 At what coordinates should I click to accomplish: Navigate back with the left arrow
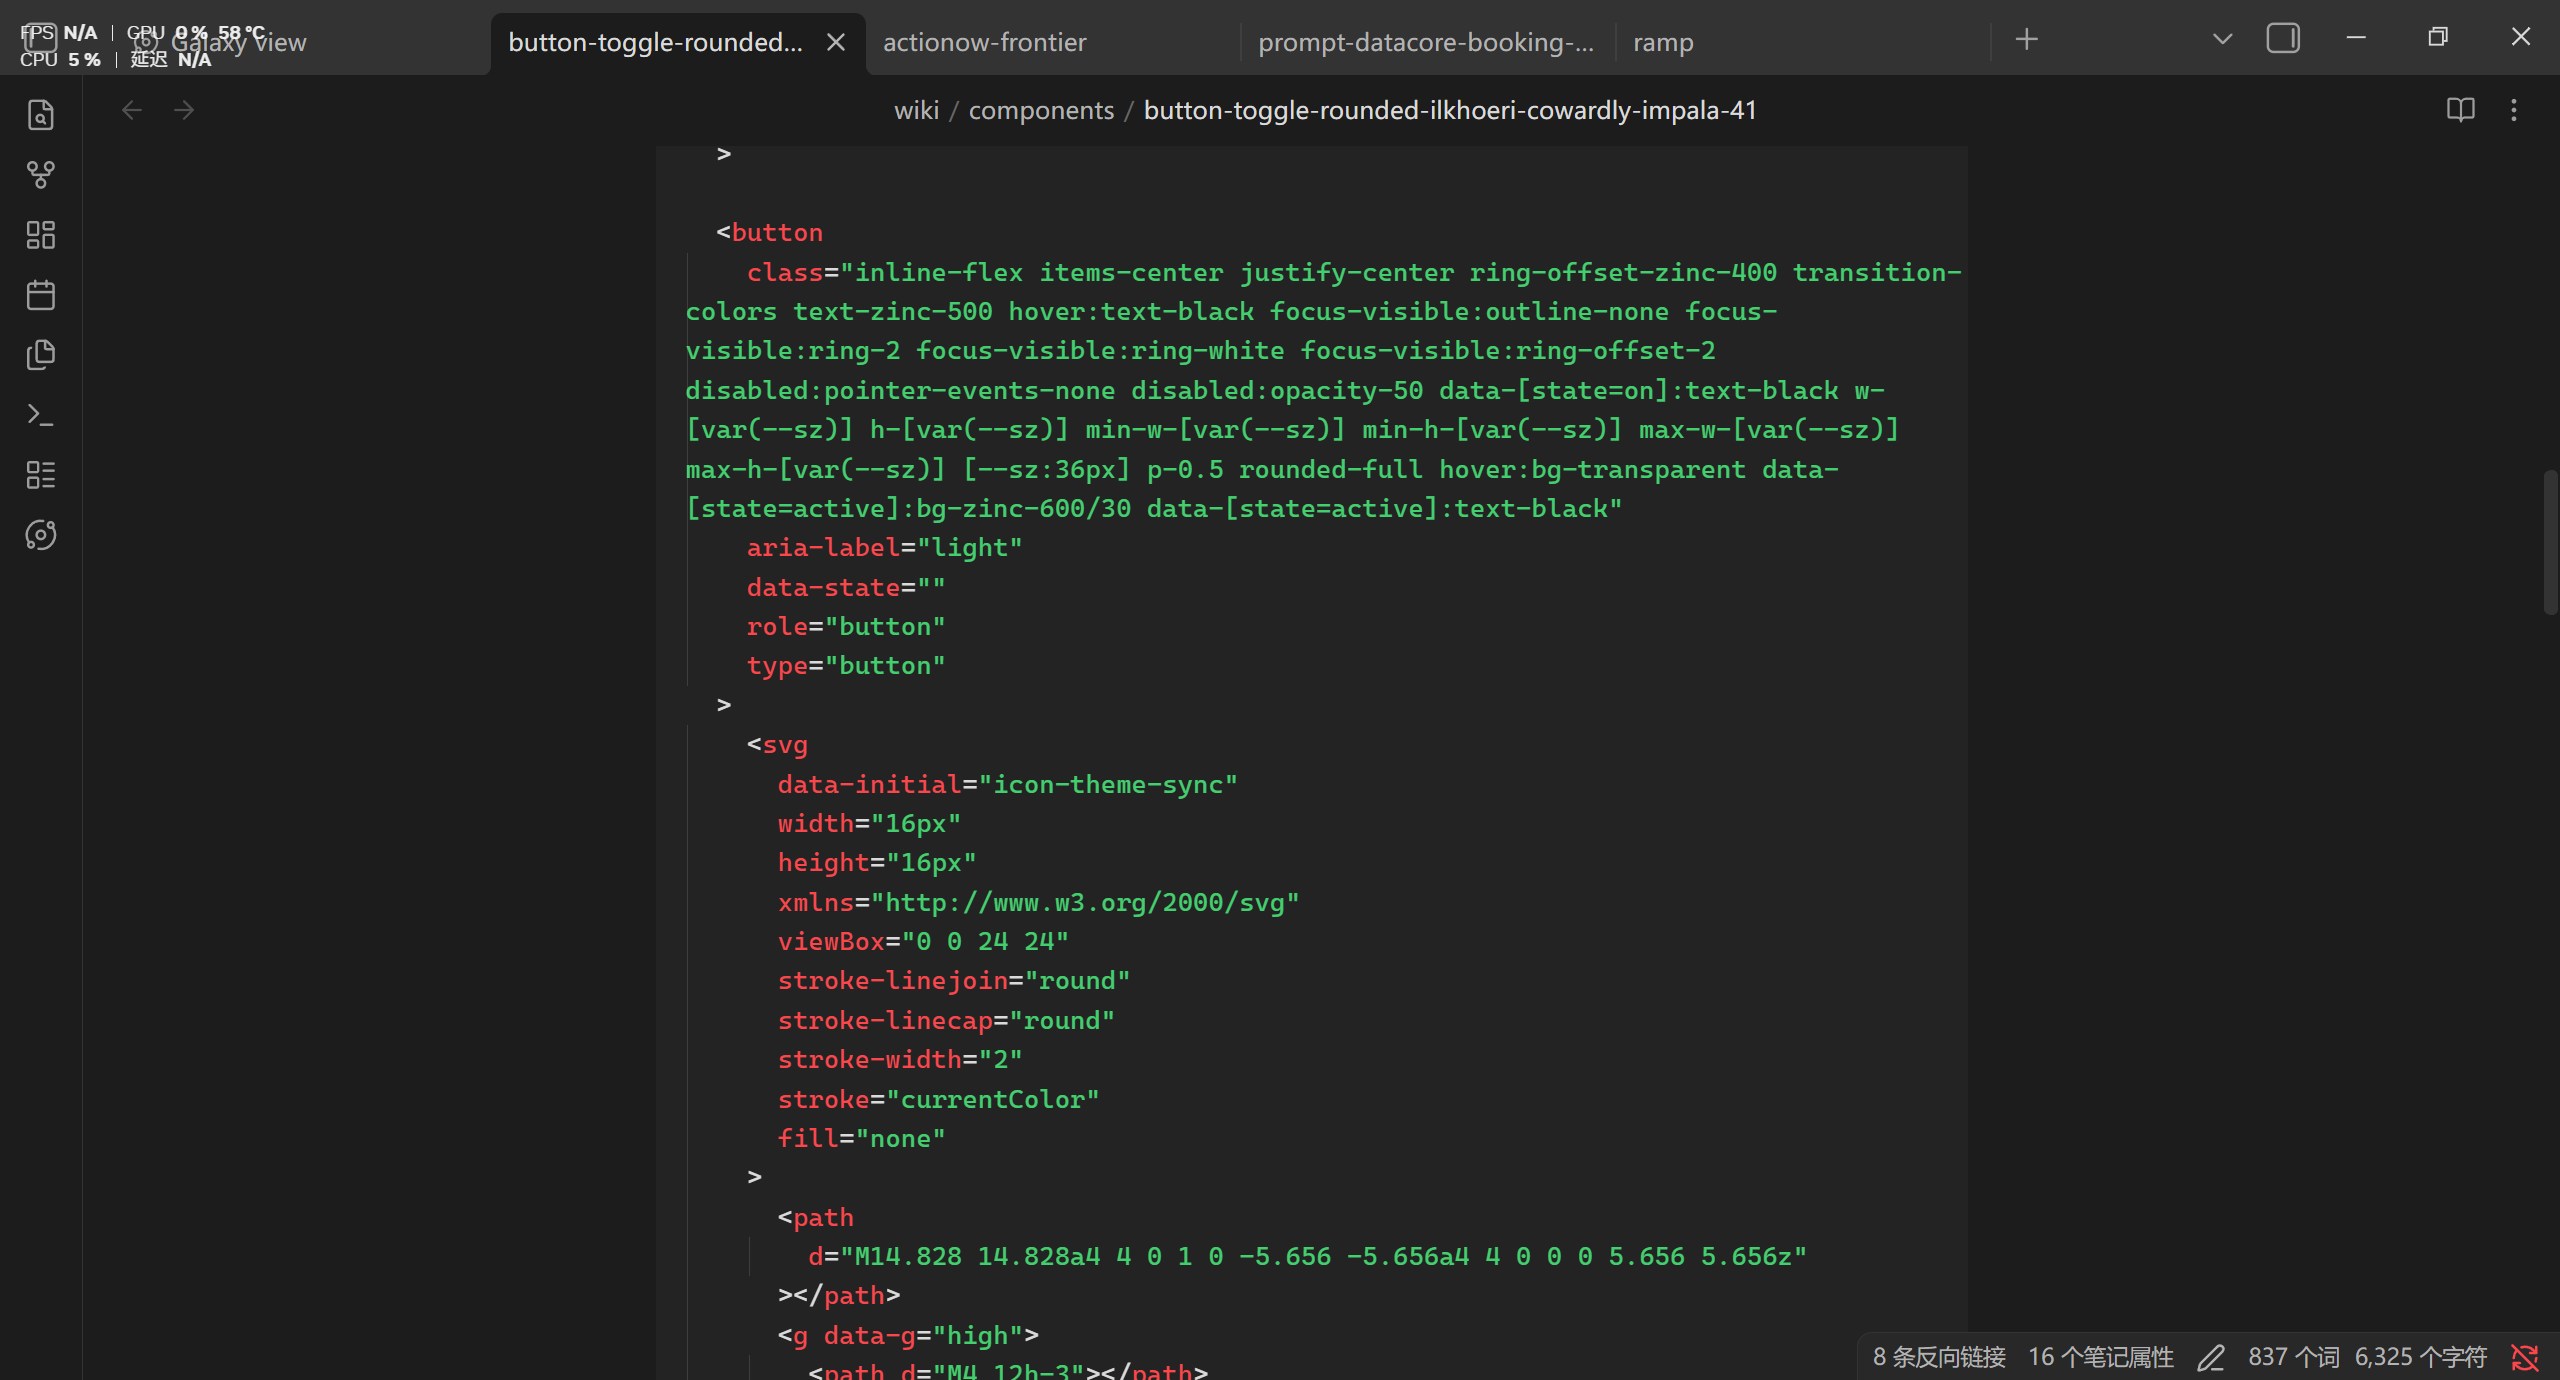pos(132,110)
